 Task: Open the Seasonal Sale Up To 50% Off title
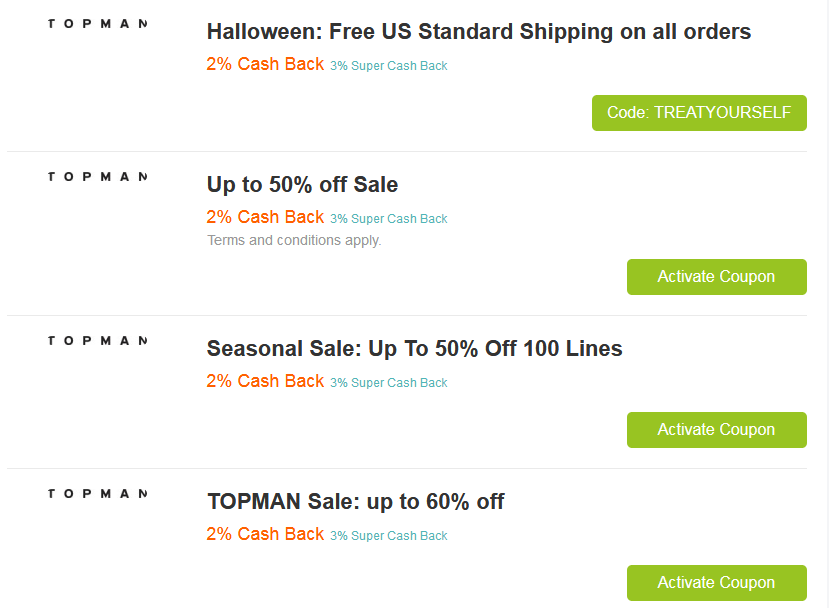[414, 349]
